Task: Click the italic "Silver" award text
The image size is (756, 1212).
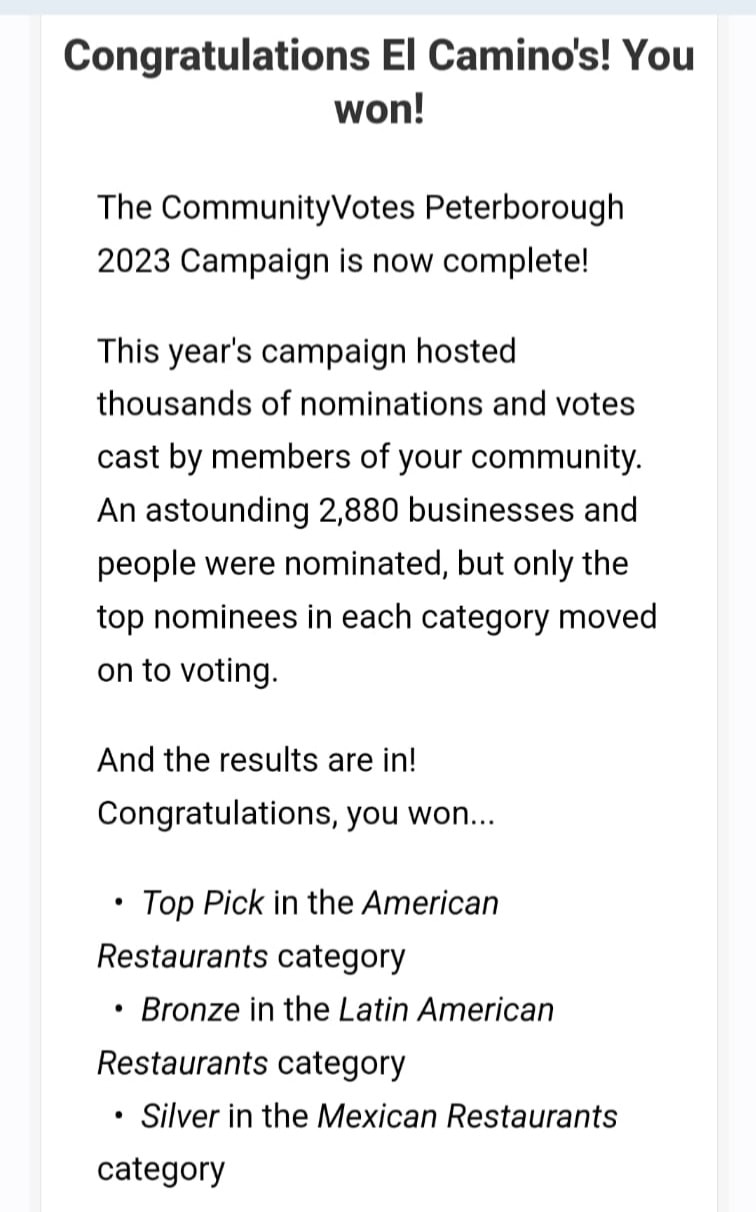Action: tap(180, 1116)
